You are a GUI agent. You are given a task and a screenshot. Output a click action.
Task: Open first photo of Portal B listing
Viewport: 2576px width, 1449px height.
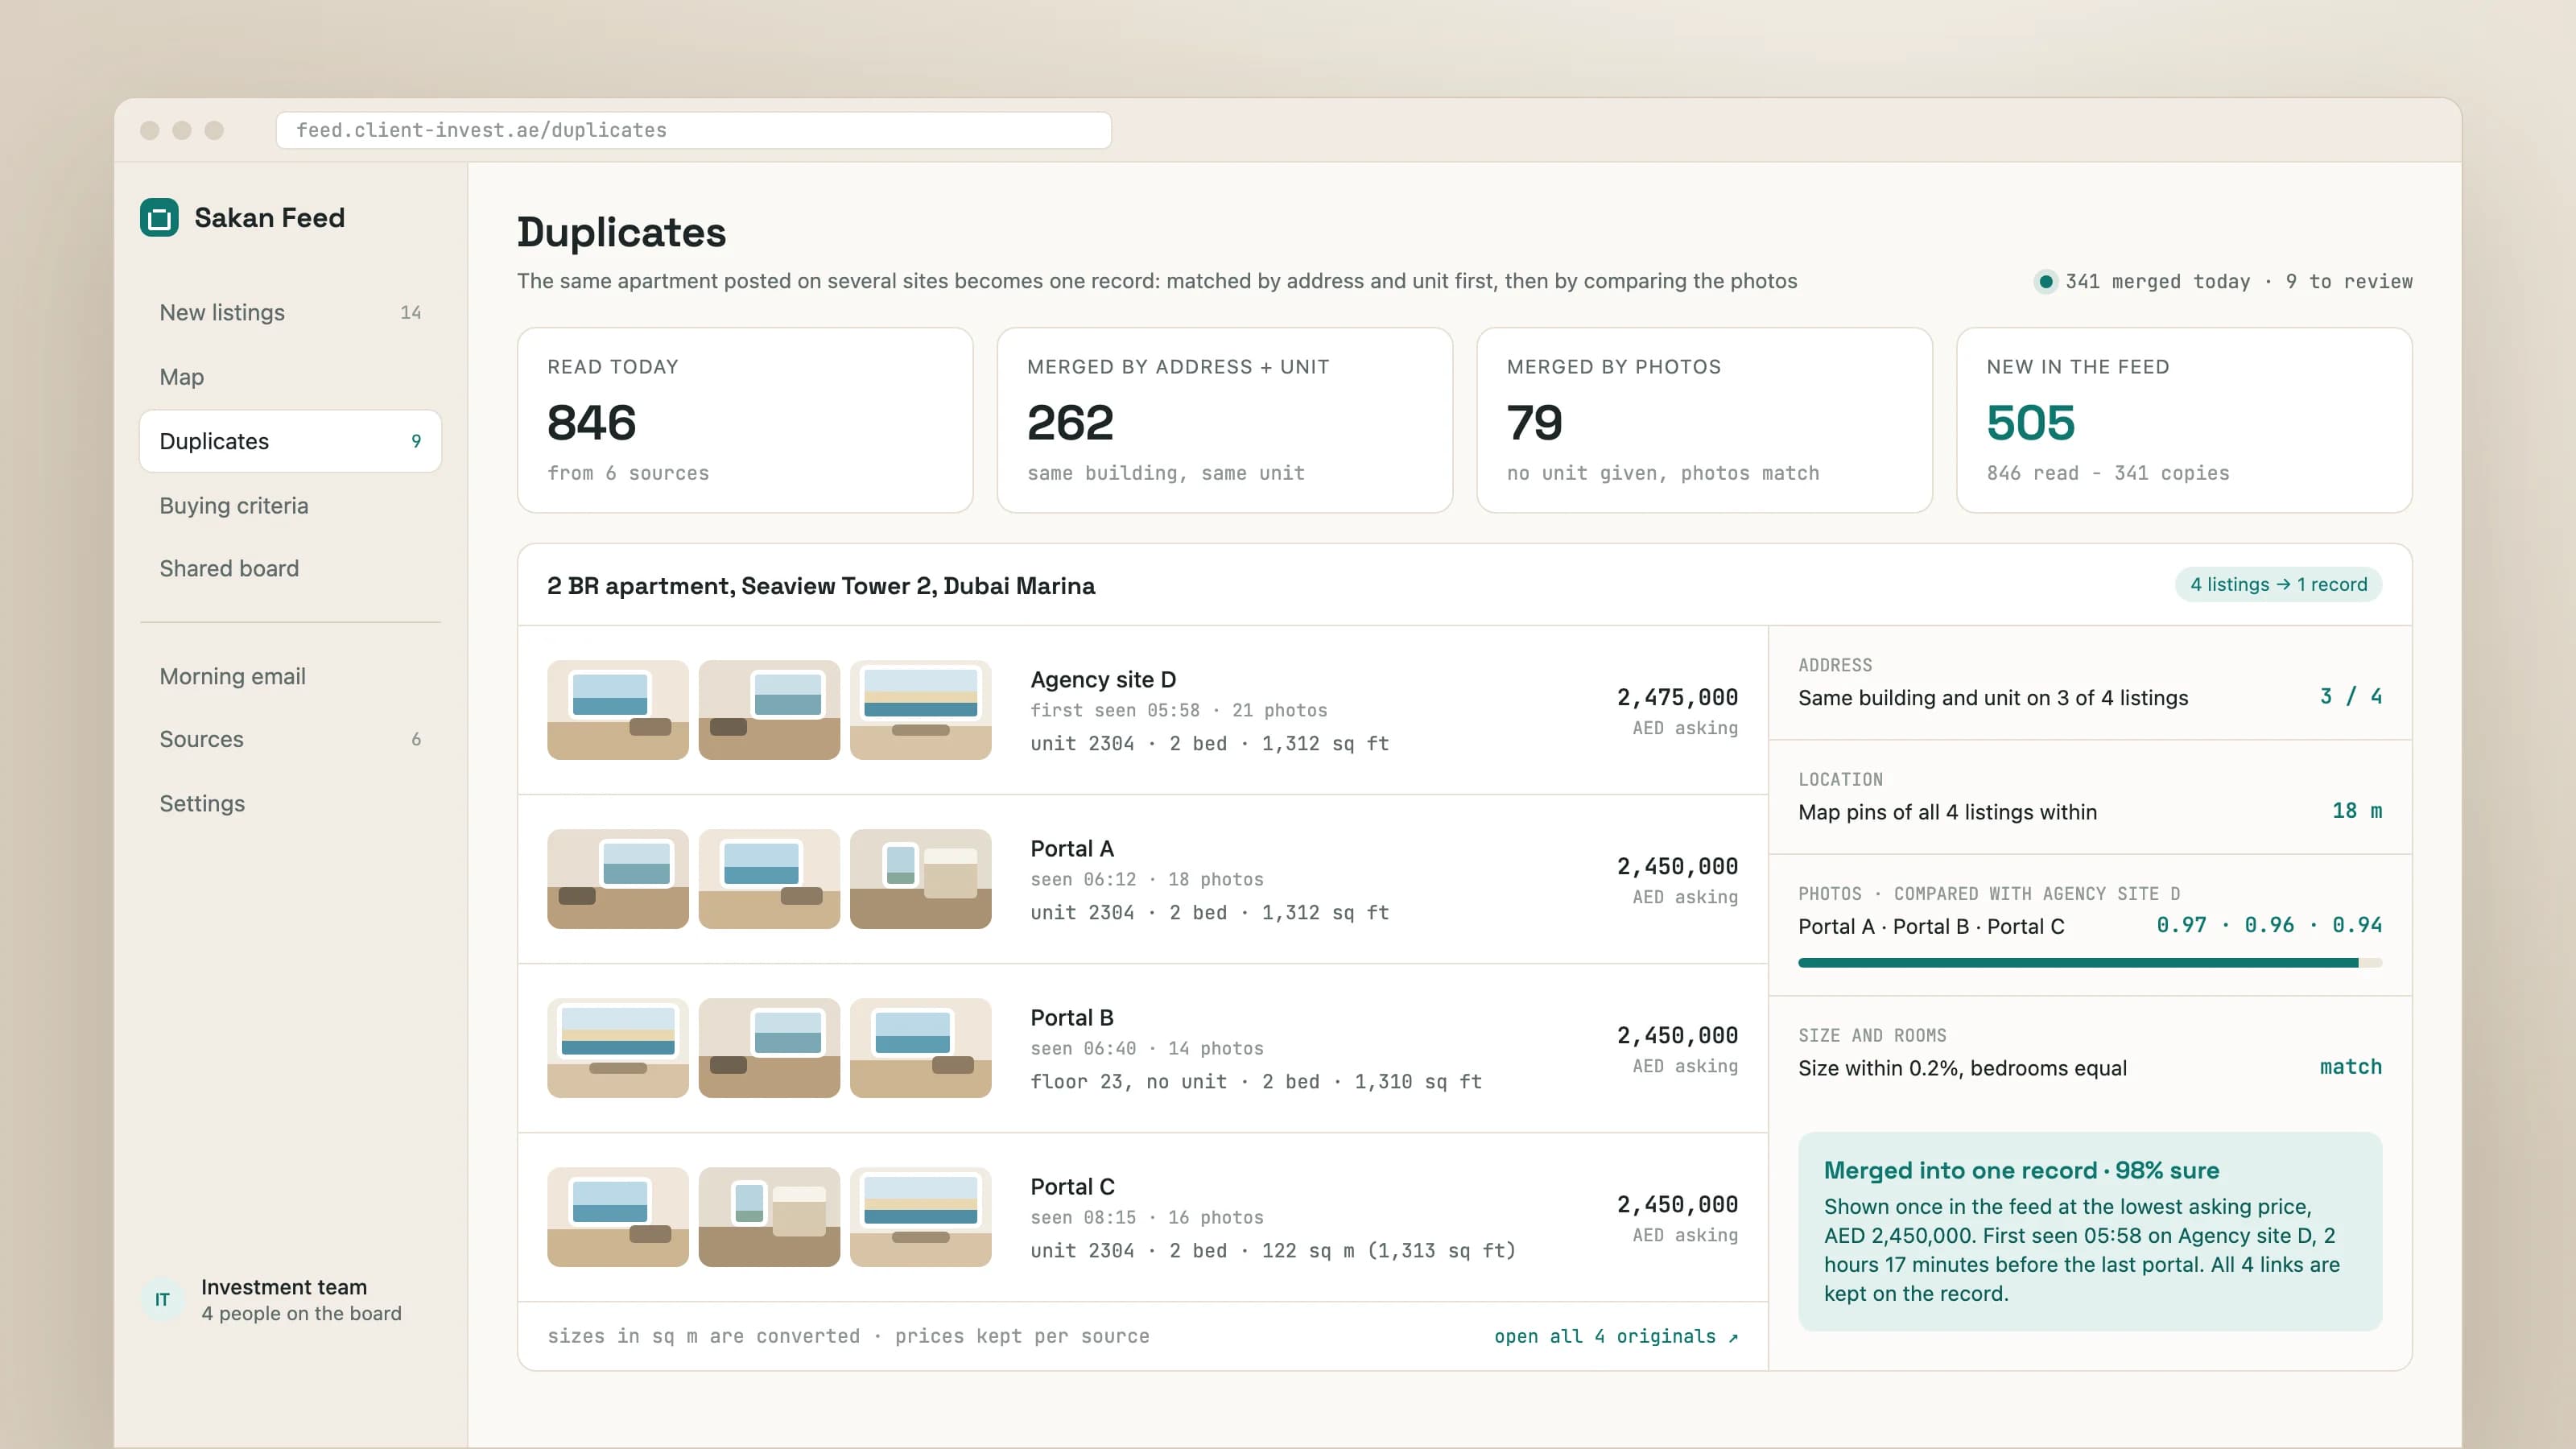coord(618,1048)
